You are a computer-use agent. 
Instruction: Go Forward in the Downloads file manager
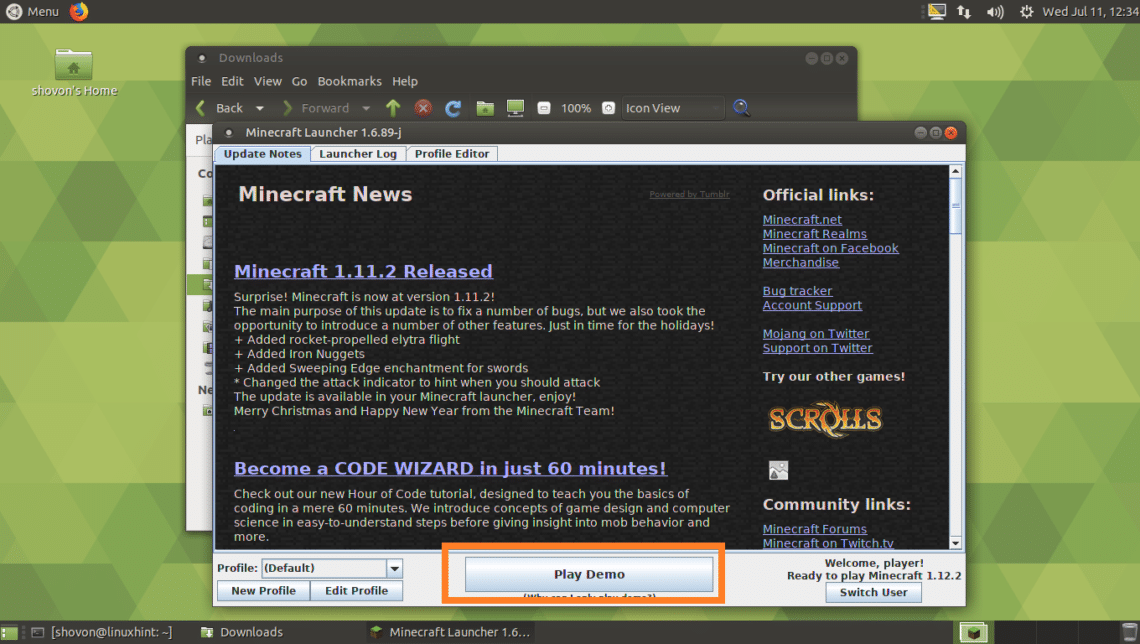(x=316, y=108)
